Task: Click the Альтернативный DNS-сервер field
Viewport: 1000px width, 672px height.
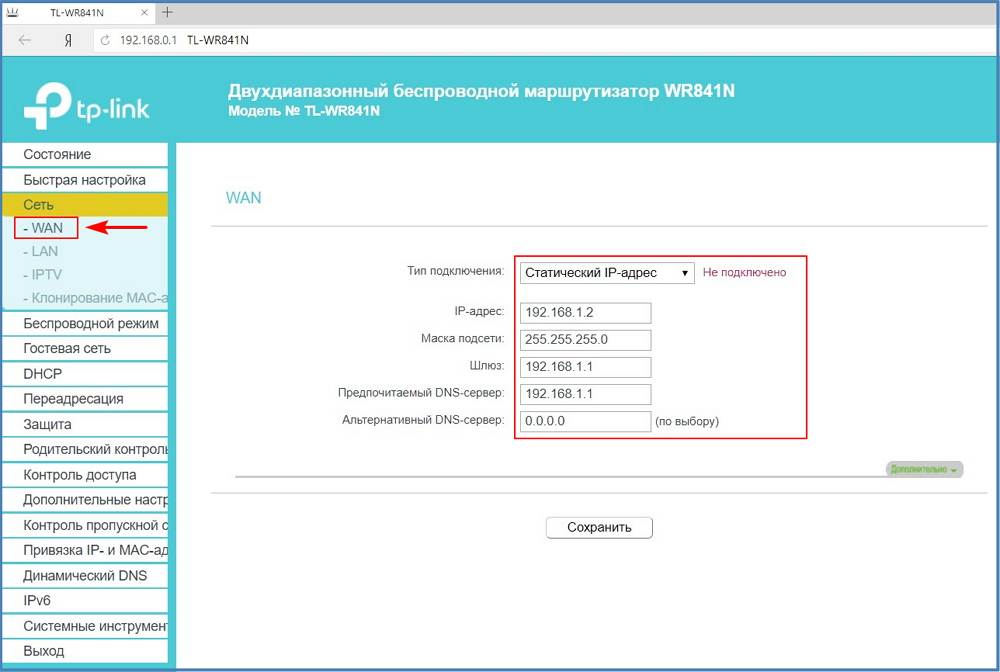Action: (585, 421)
